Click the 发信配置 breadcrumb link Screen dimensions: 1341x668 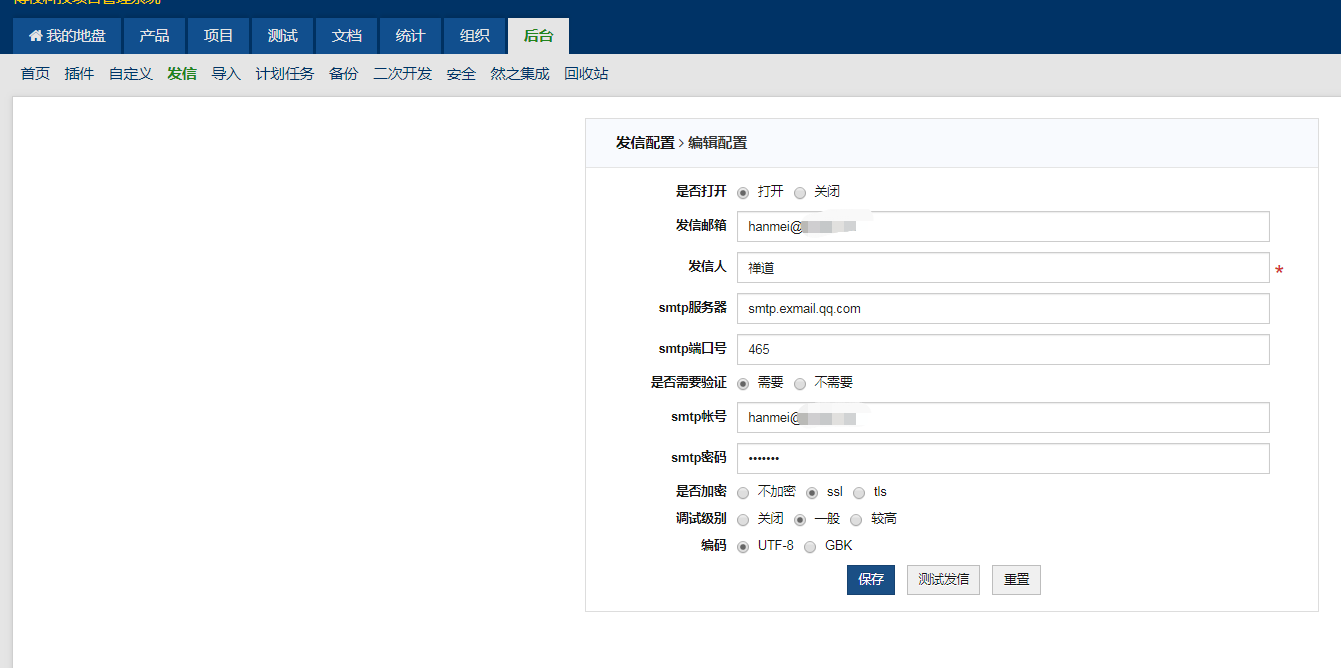pyautogui.click(x=645, y=143)
